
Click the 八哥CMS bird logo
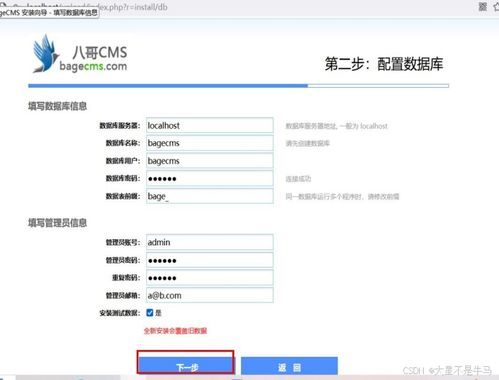46,53
